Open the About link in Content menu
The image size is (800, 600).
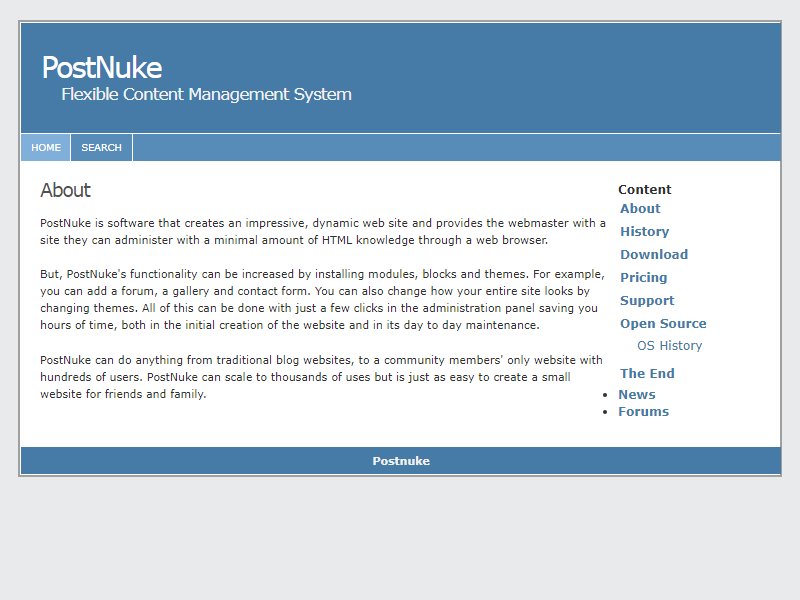click(640, 208)
